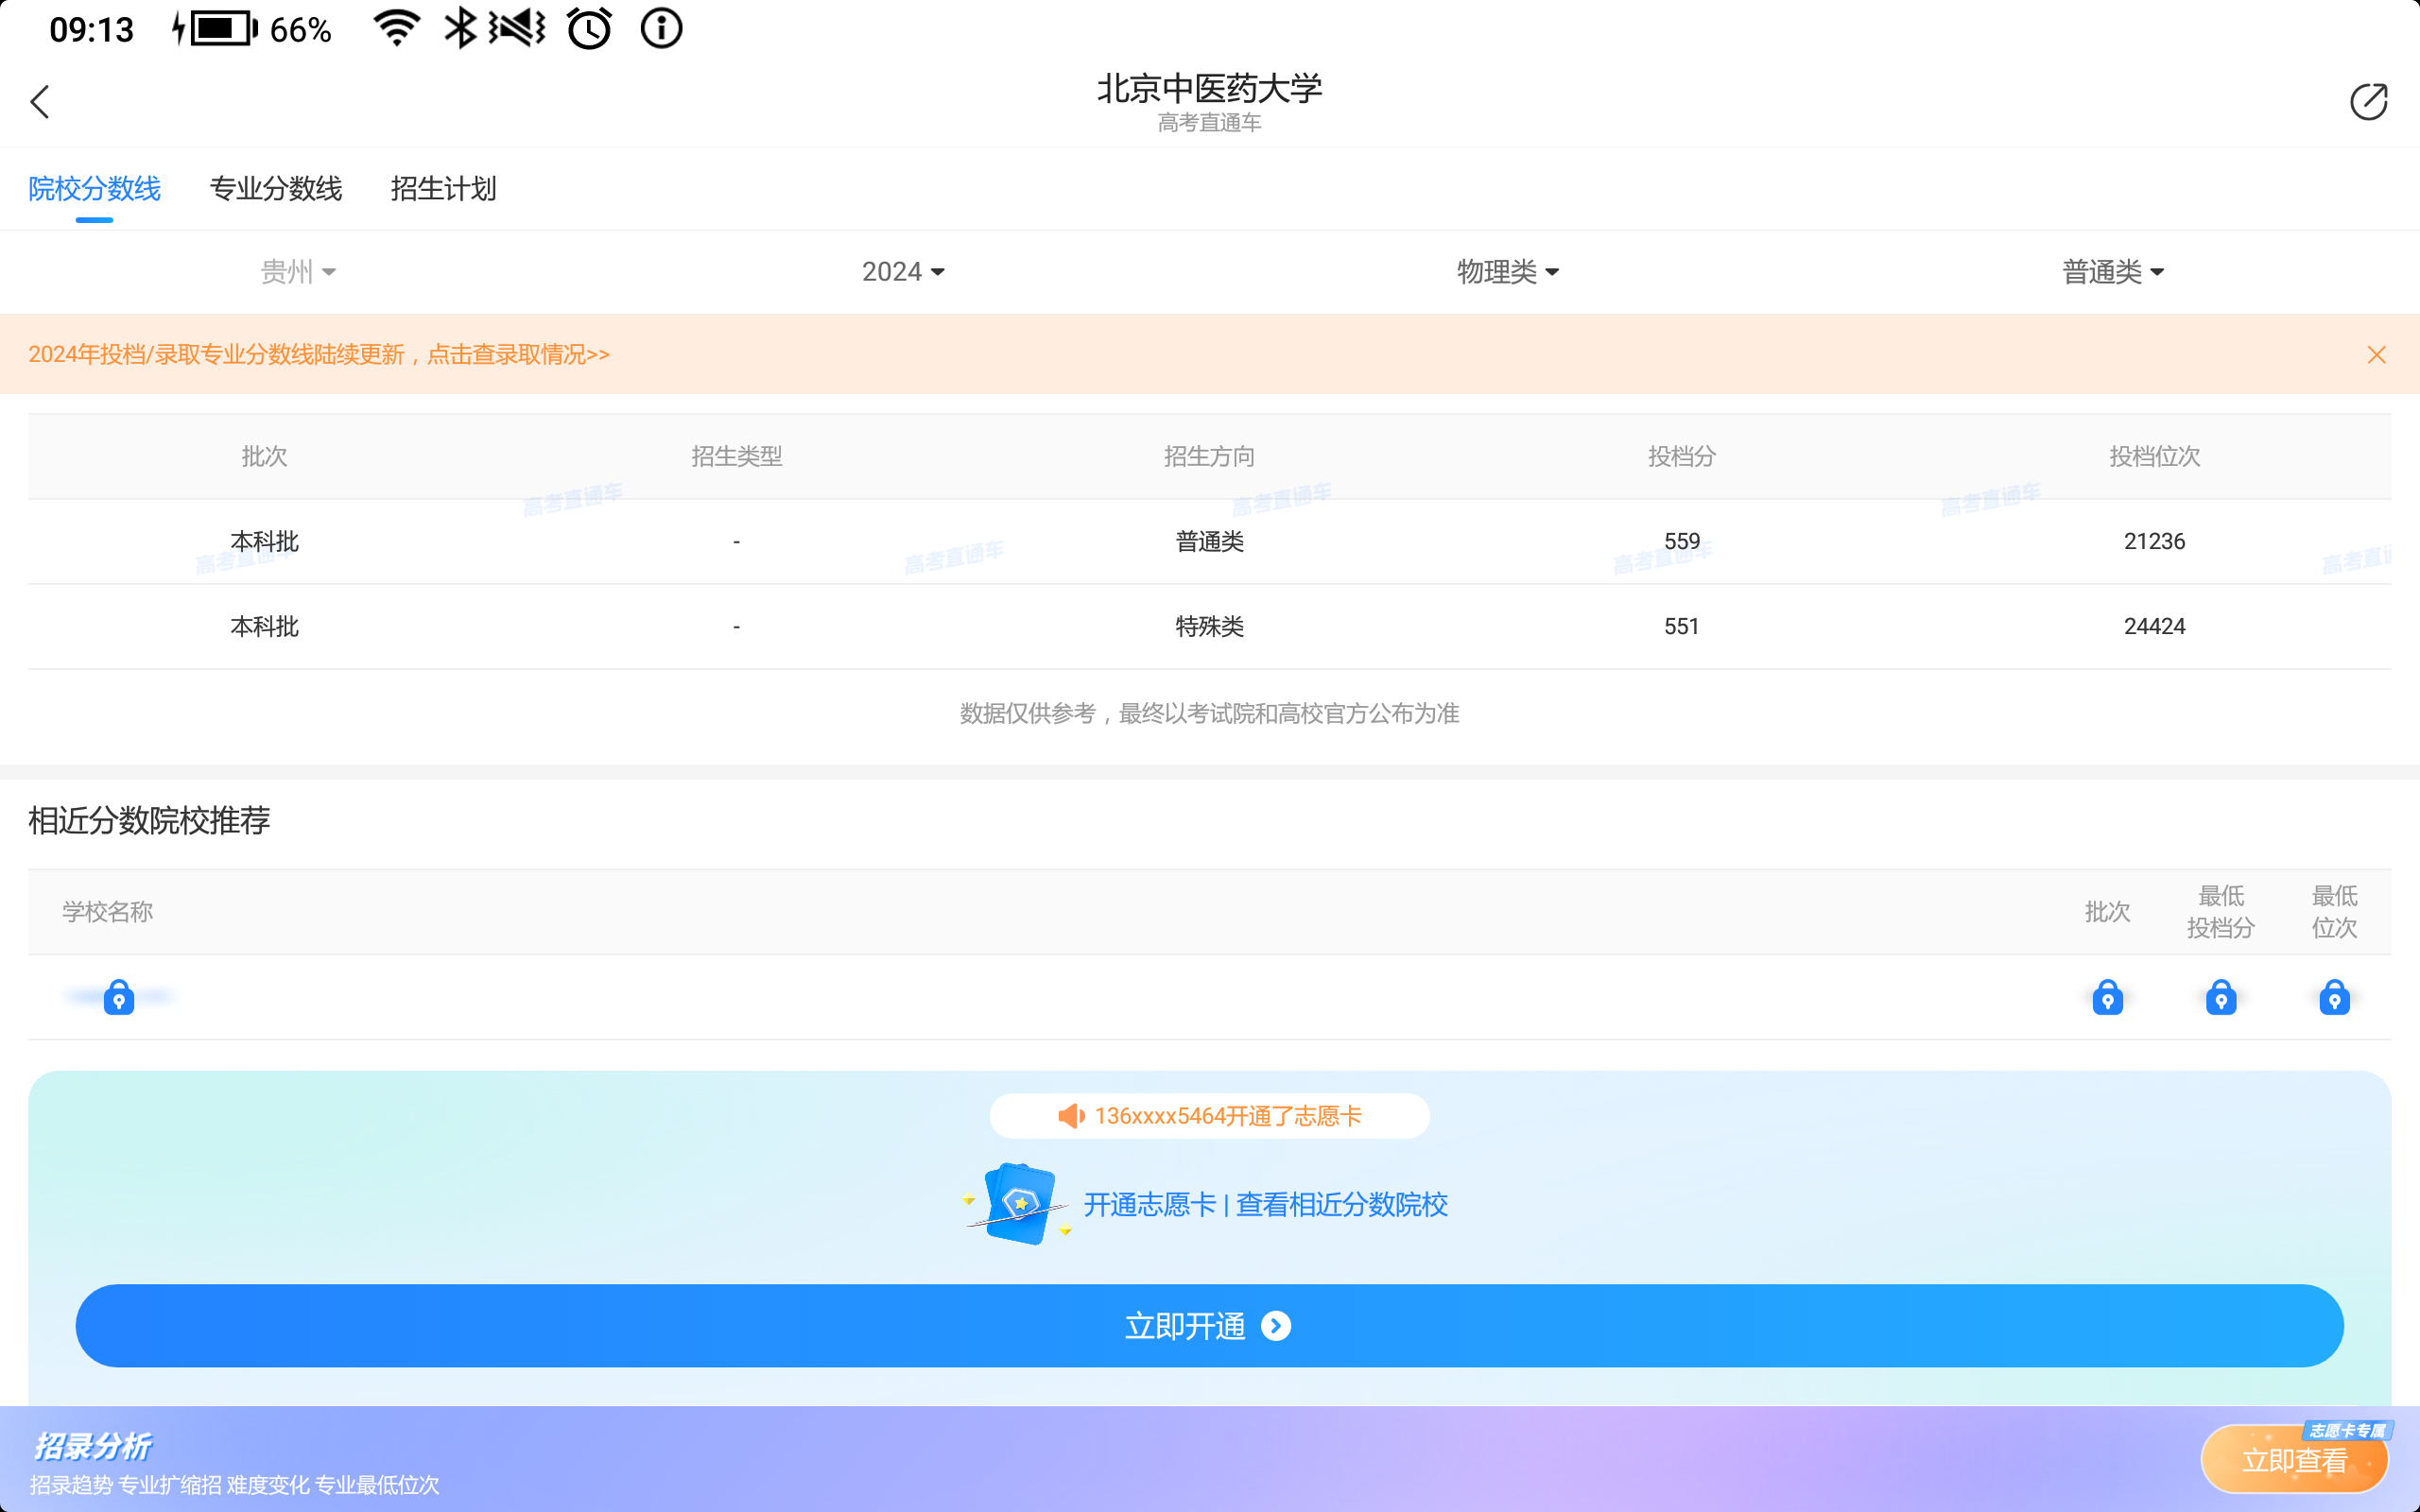Select the 特殊类 cell with score 551
This screenshot has height=1512, width=2420.
tap(1210, 627)
